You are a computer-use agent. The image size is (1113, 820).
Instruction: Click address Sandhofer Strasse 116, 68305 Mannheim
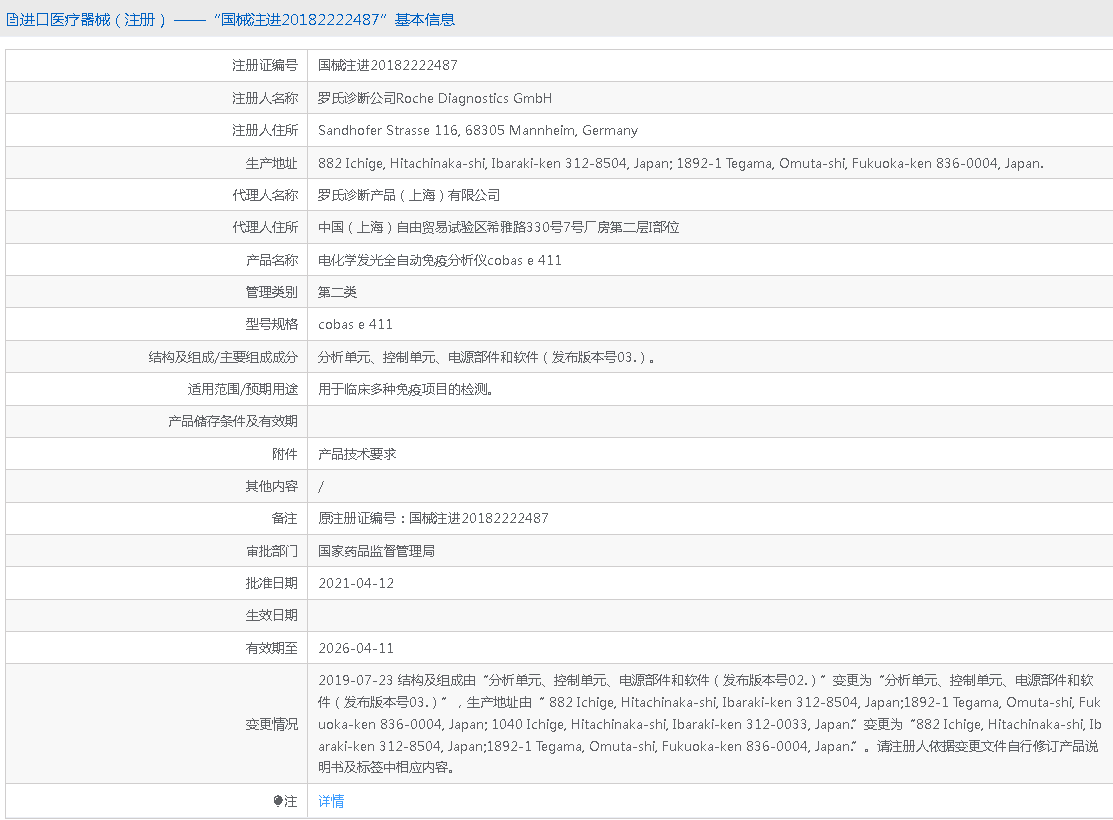tap(478, 131)
